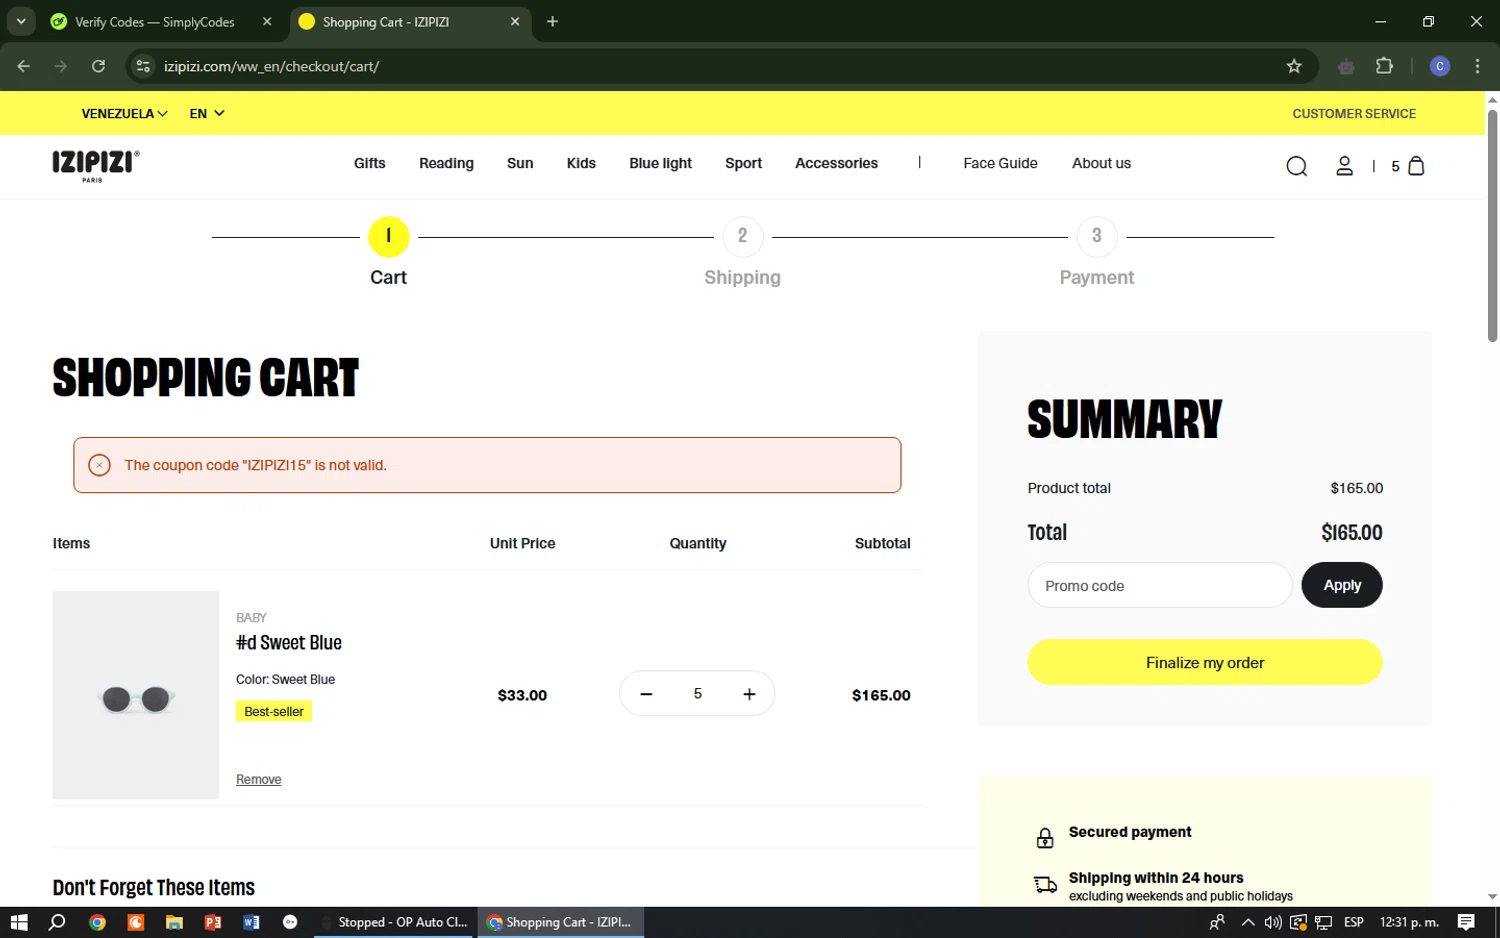Expand the VENEZUELA country dropdown
The image size is (1500, 938).
coord(124,113)
